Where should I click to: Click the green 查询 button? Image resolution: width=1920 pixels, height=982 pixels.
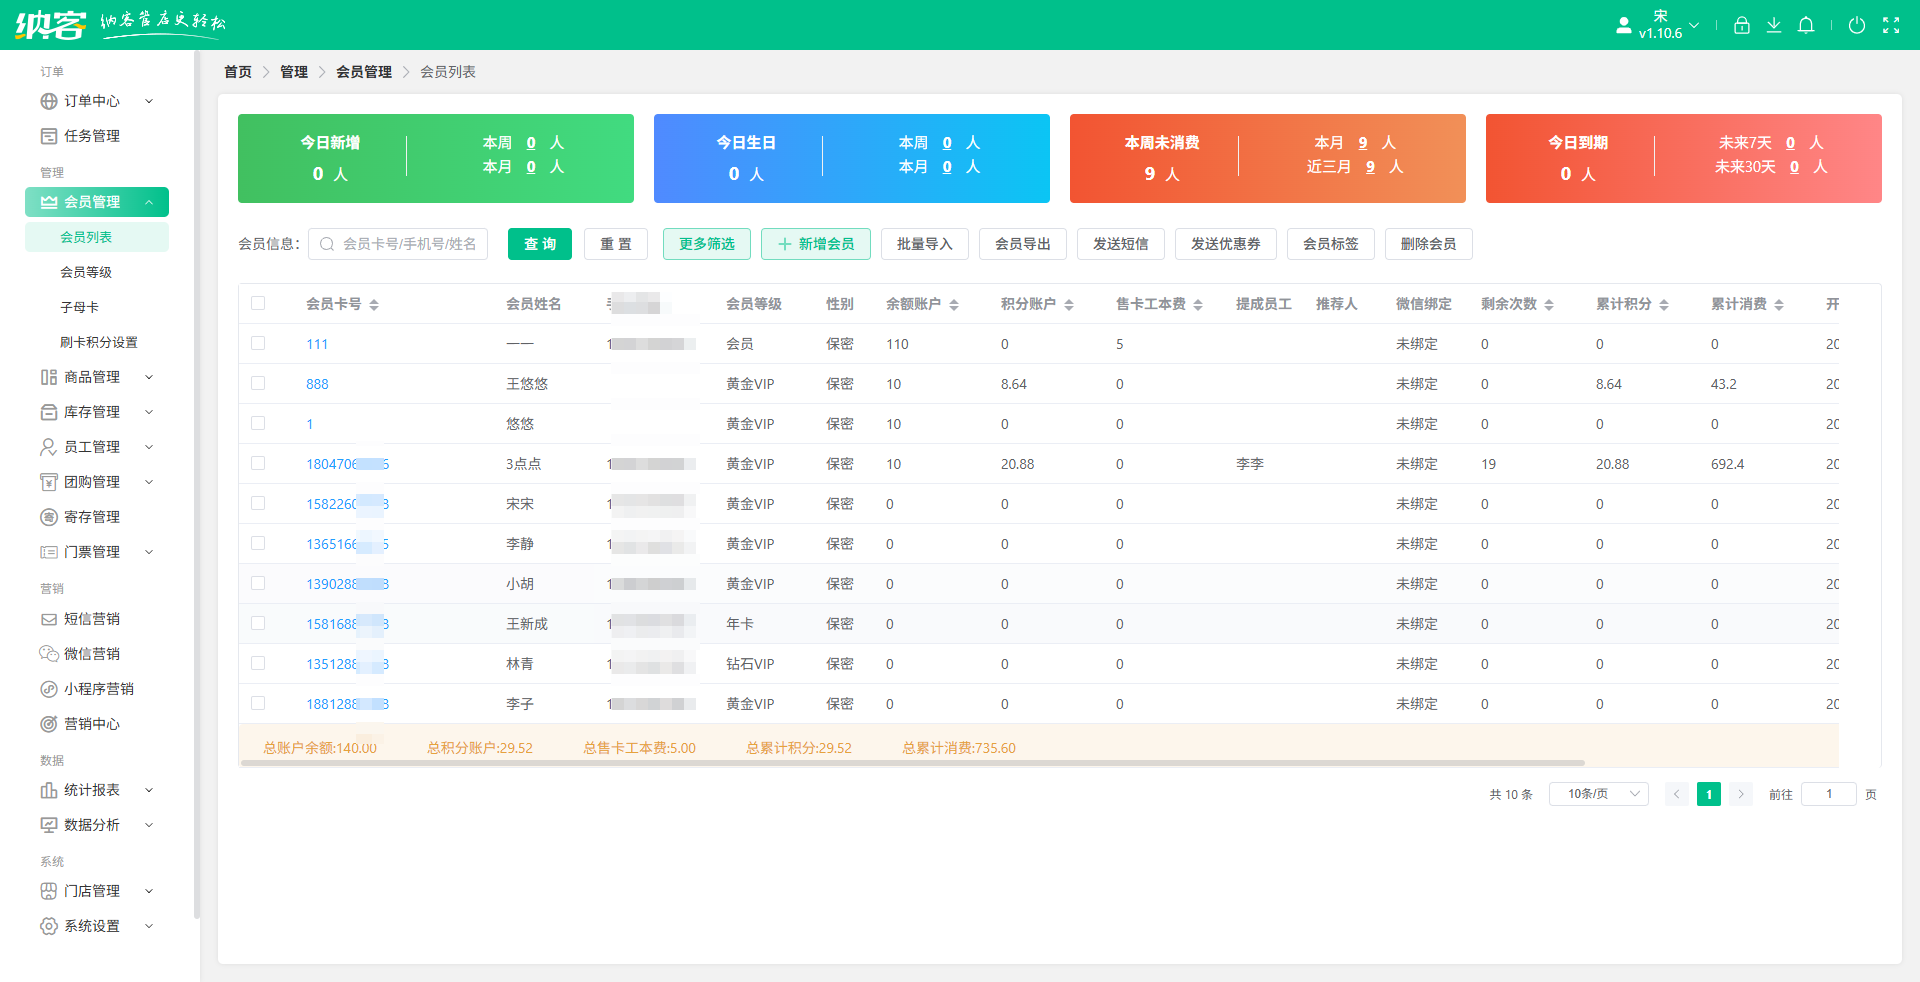tap(540, 244)
